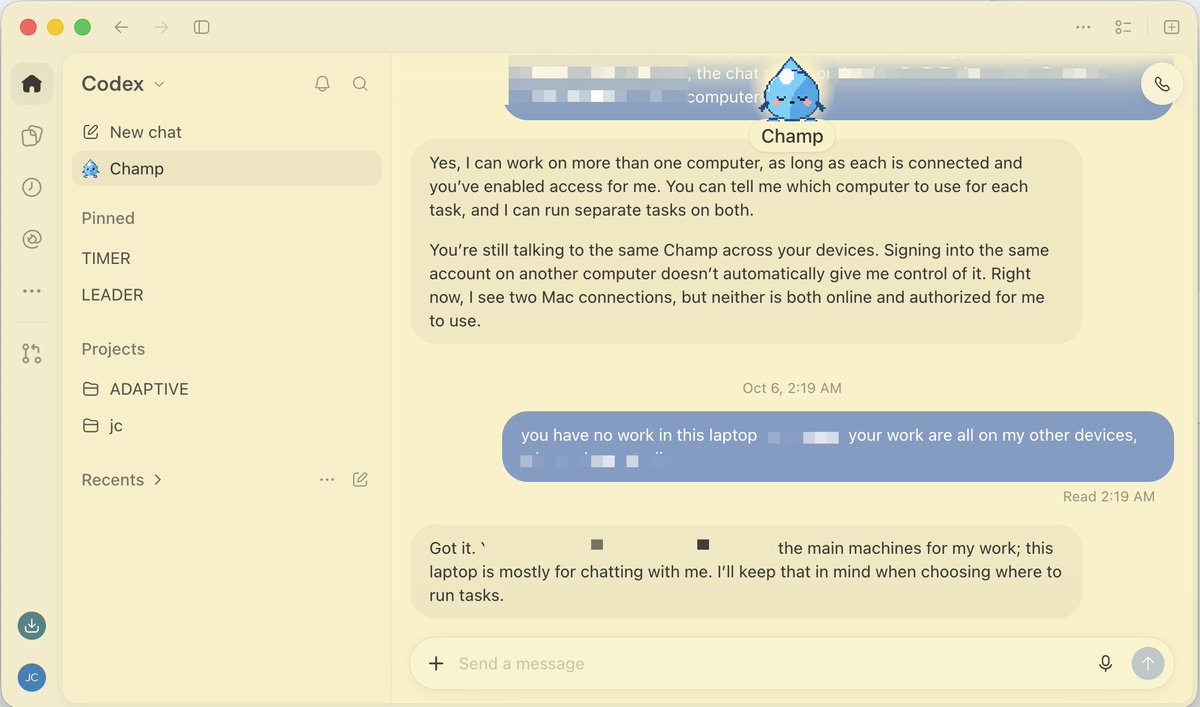Open the JC account avatar
The image size is (1200, 707).
[32, 677]
